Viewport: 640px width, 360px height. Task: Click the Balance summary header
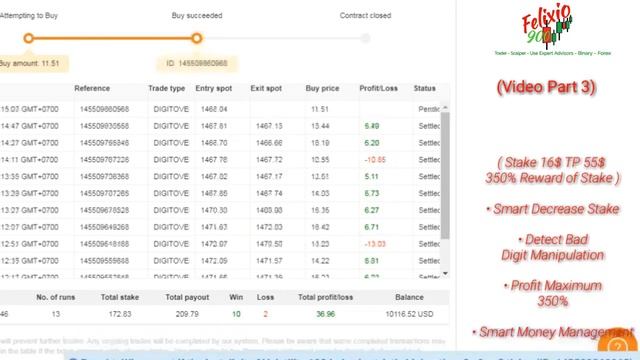409,298
